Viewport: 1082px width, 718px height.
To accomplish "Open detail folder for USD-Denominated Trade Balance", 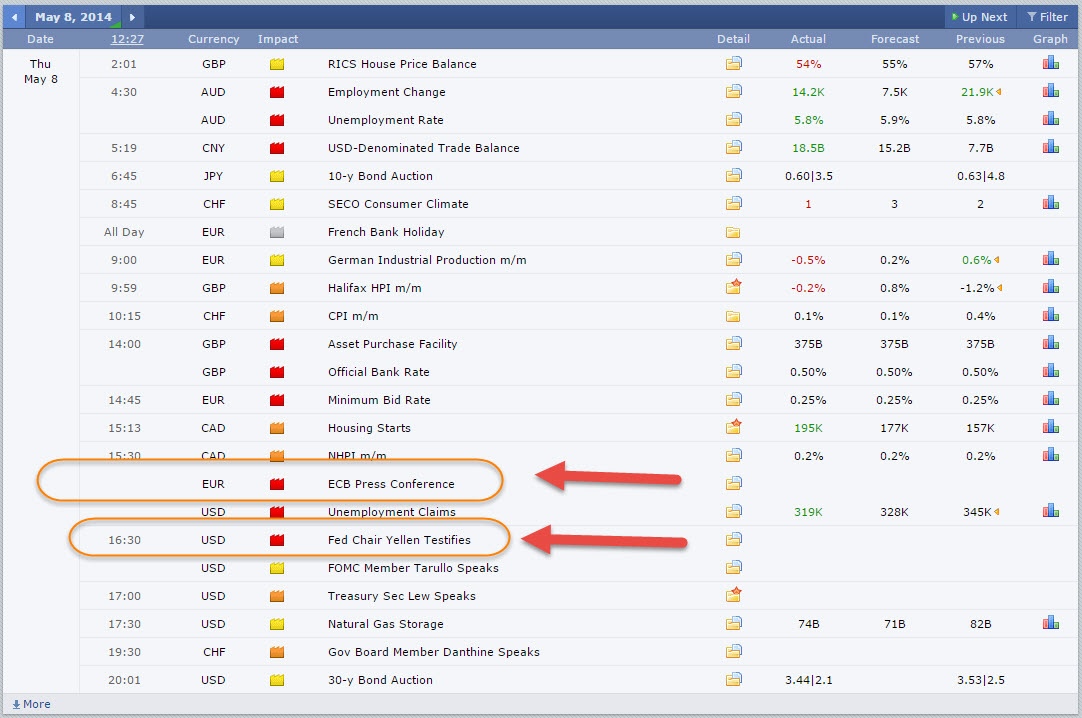I will (734, 147).
